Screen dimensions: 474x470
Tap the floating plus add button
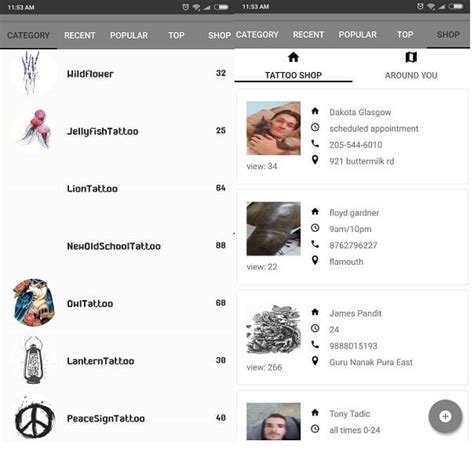[x=445, y=416]
